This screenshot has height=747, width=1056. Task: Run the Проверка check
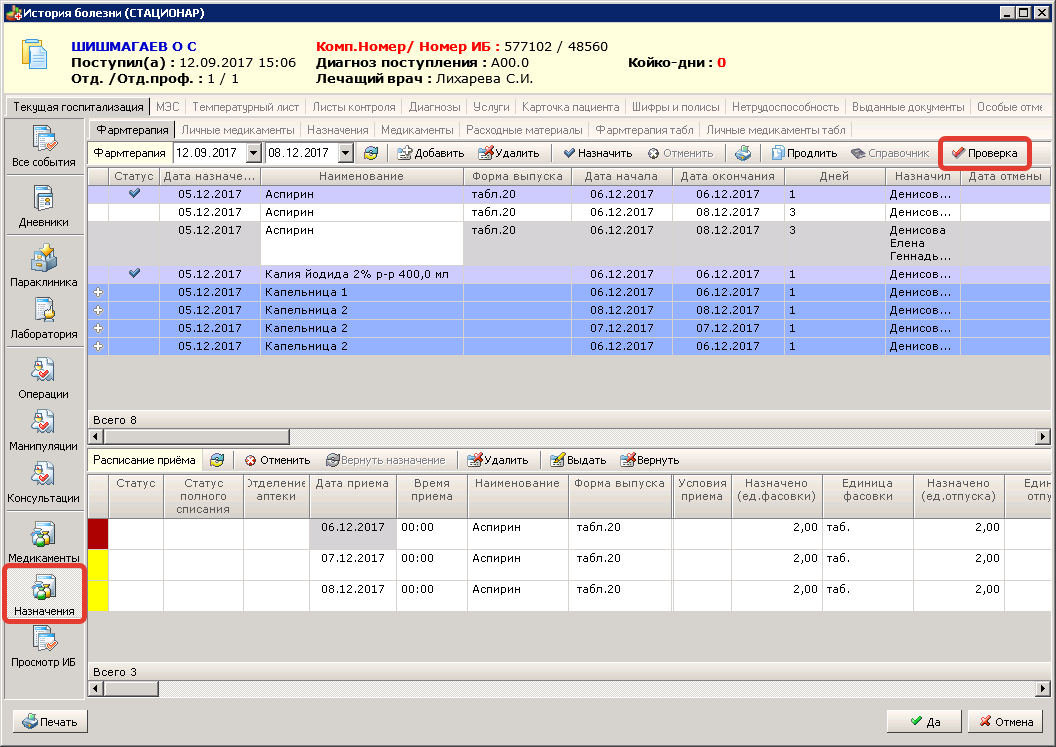pyautogui.click(x=984, y=153)
